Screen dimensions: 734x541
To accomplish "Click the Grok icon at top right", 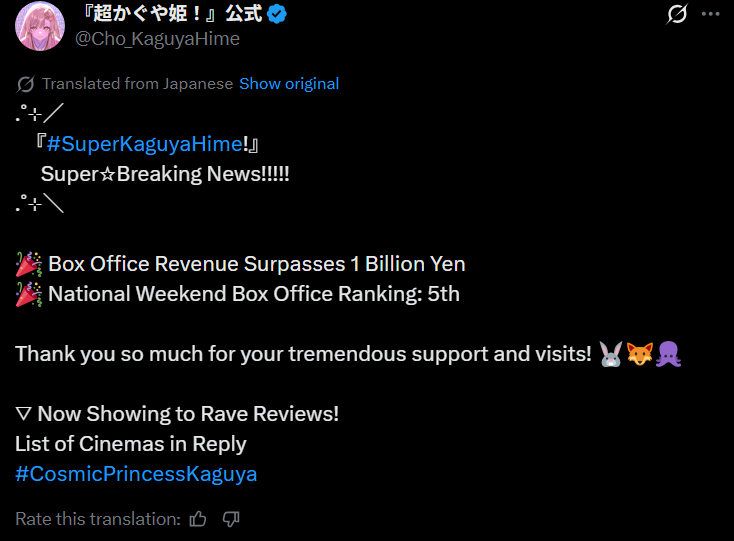I will click(x=677, y=14).
